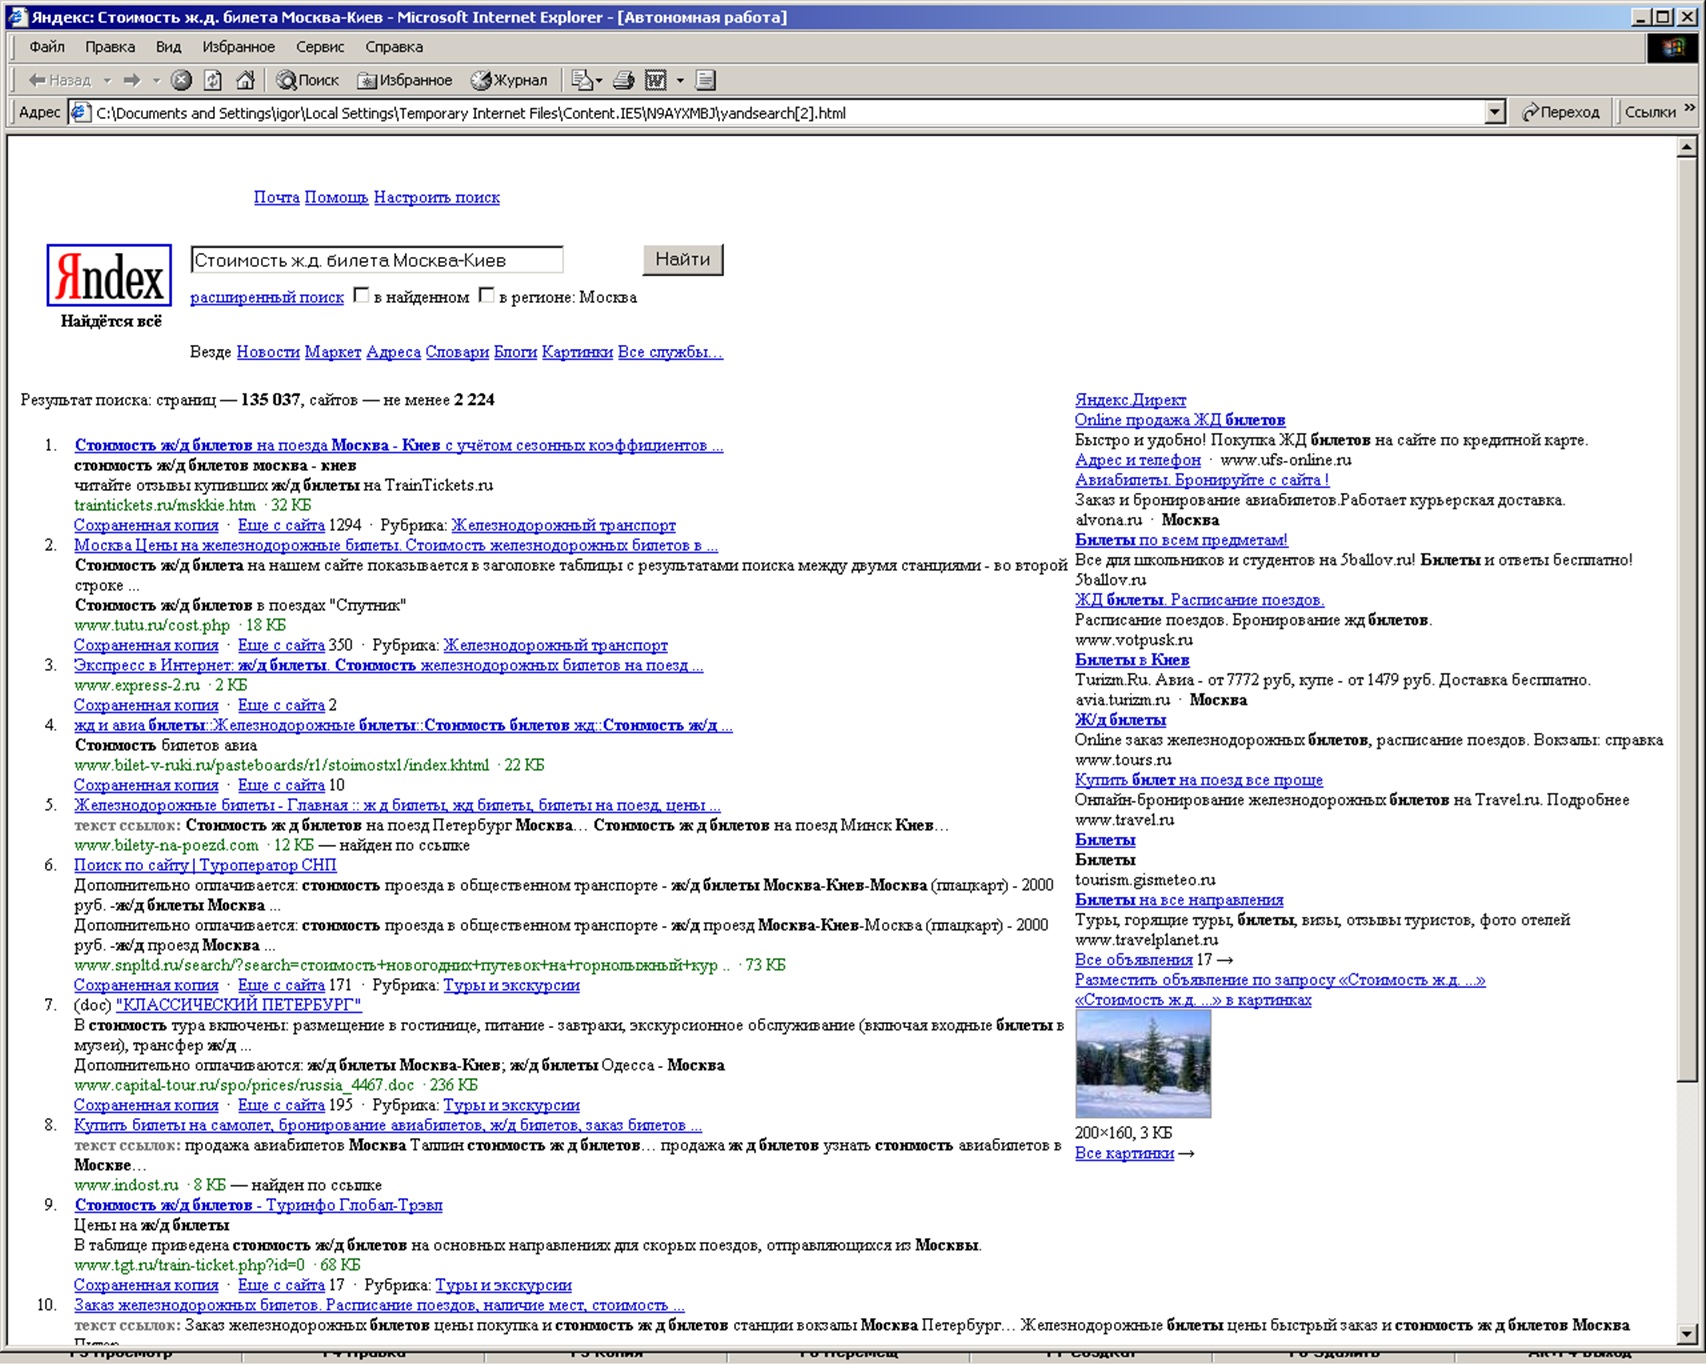Screen dimensions: 1706x1365
Task: Click the Edit with Word toolbar icon
Action: (x=656, y=80)
